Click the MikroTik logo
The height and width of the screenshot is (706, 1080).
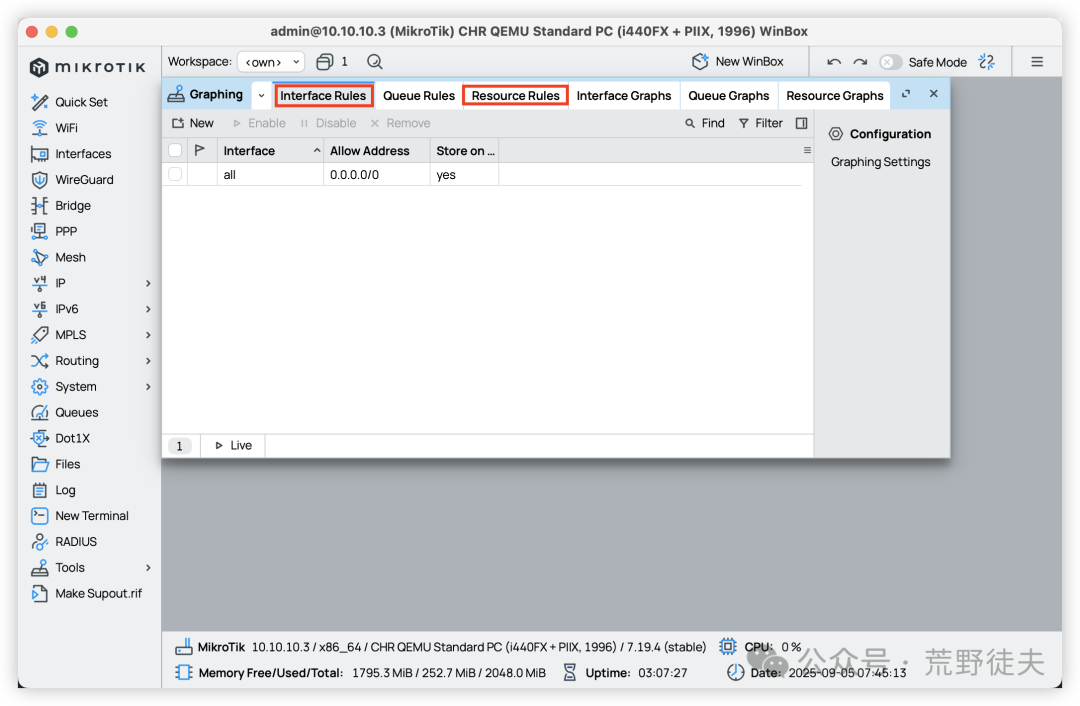tap(88, 67)
